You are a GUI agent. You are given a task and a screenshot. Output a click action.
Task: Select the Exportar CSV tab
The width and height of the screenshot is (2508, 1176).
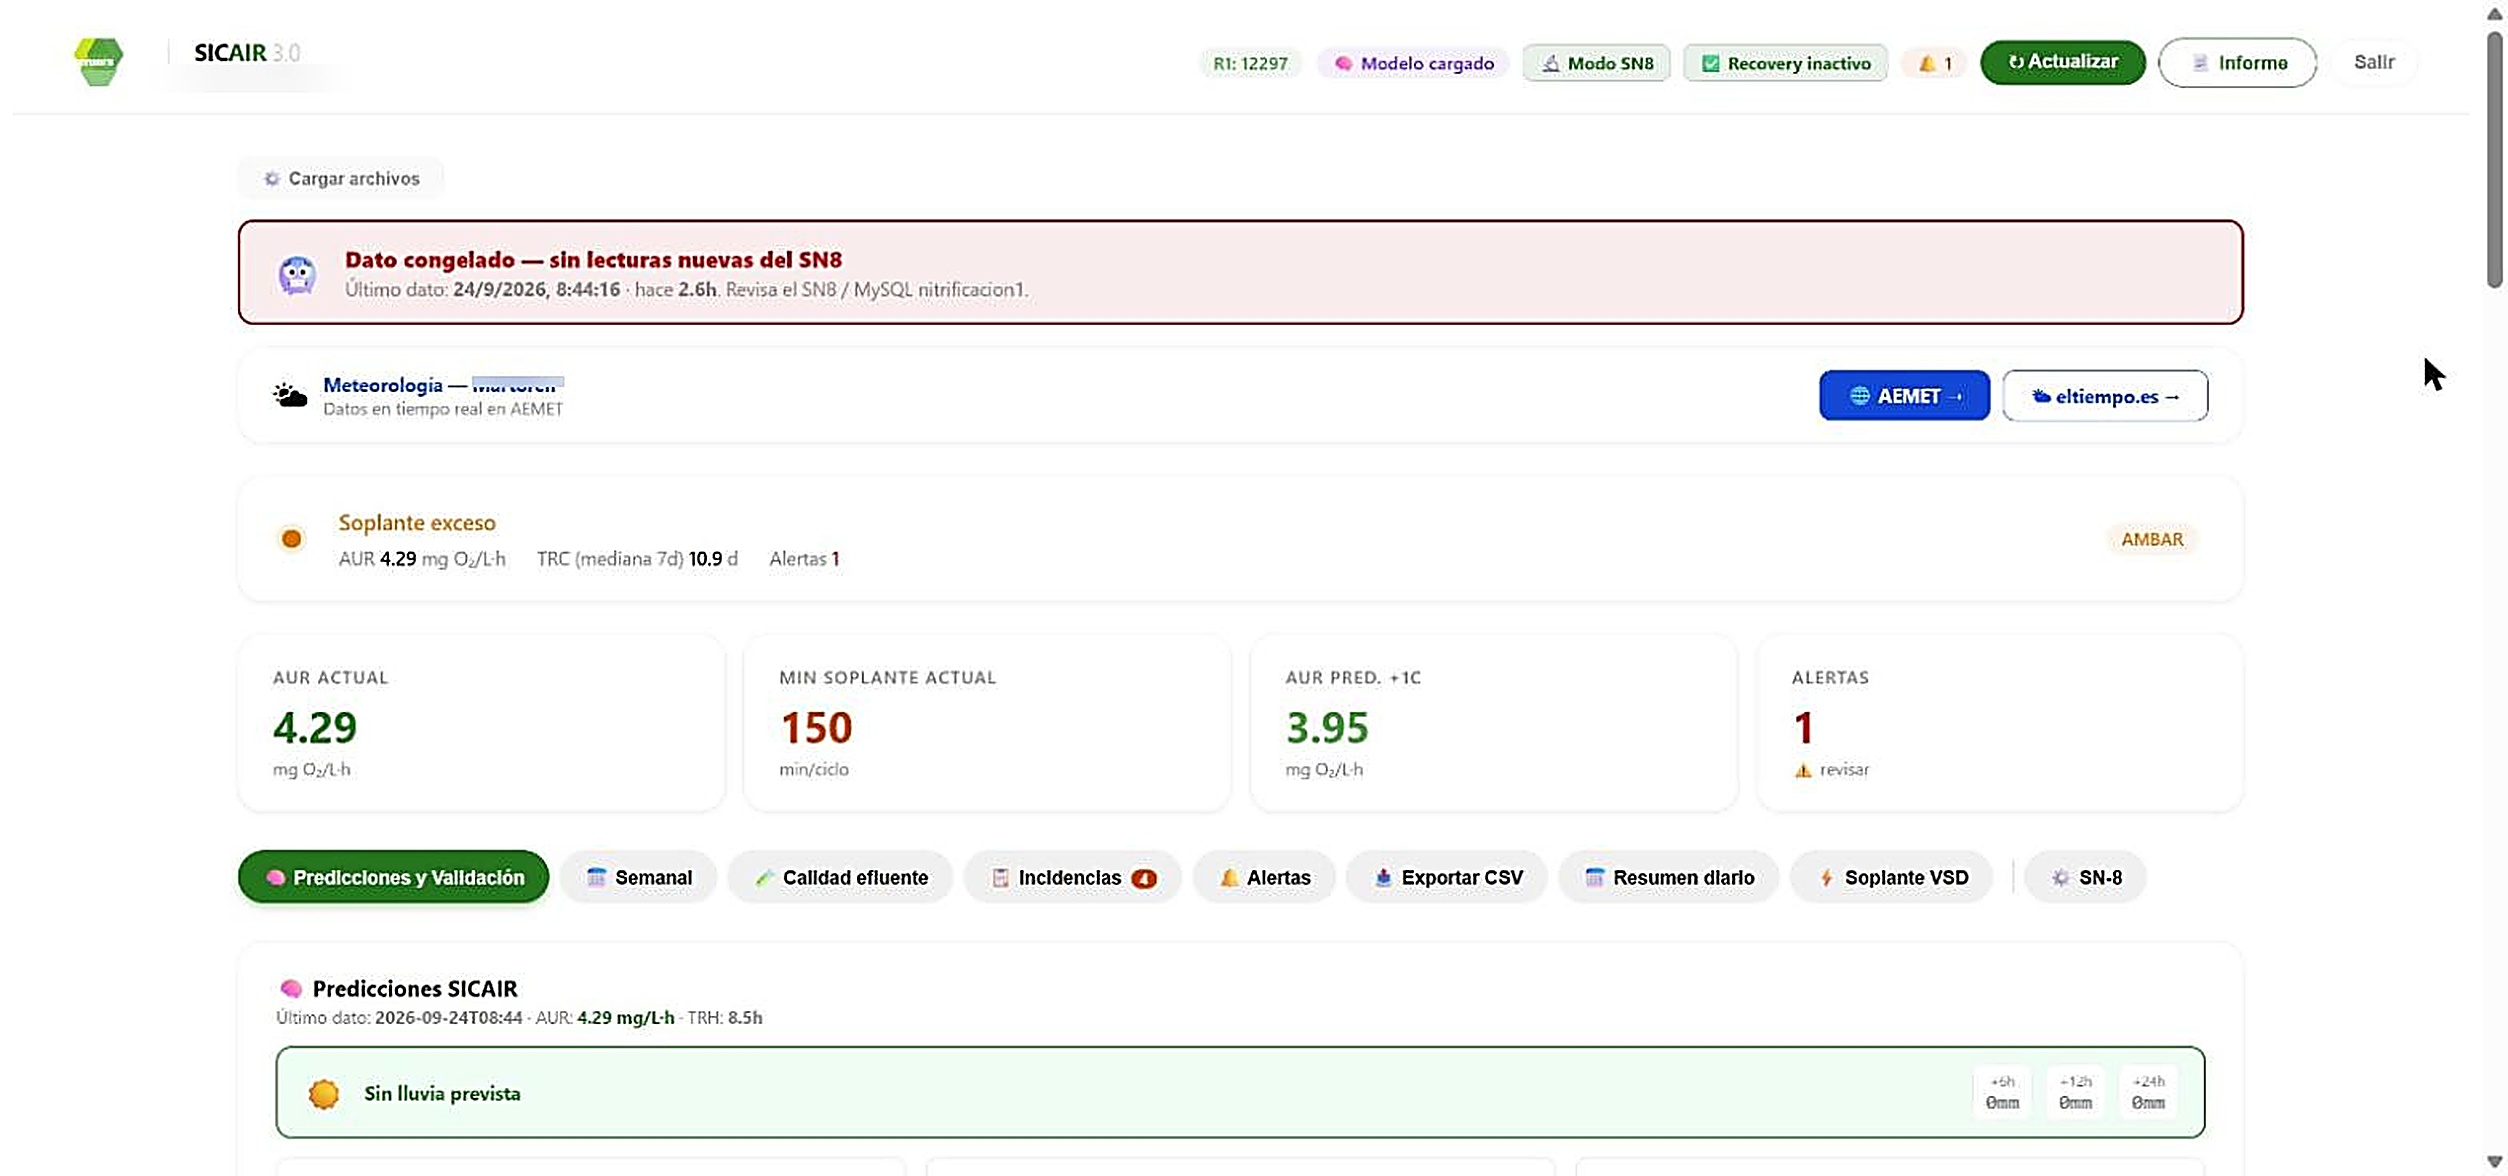pos(1447,877)
